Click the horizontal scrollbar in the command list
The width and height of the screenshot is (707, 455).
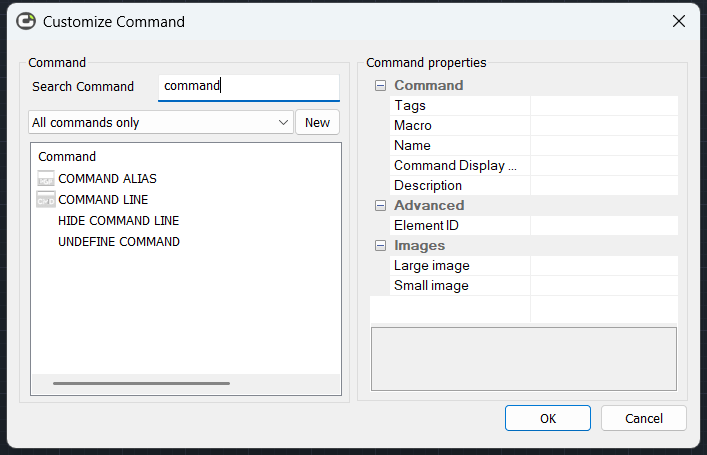[x=142, y=383]
